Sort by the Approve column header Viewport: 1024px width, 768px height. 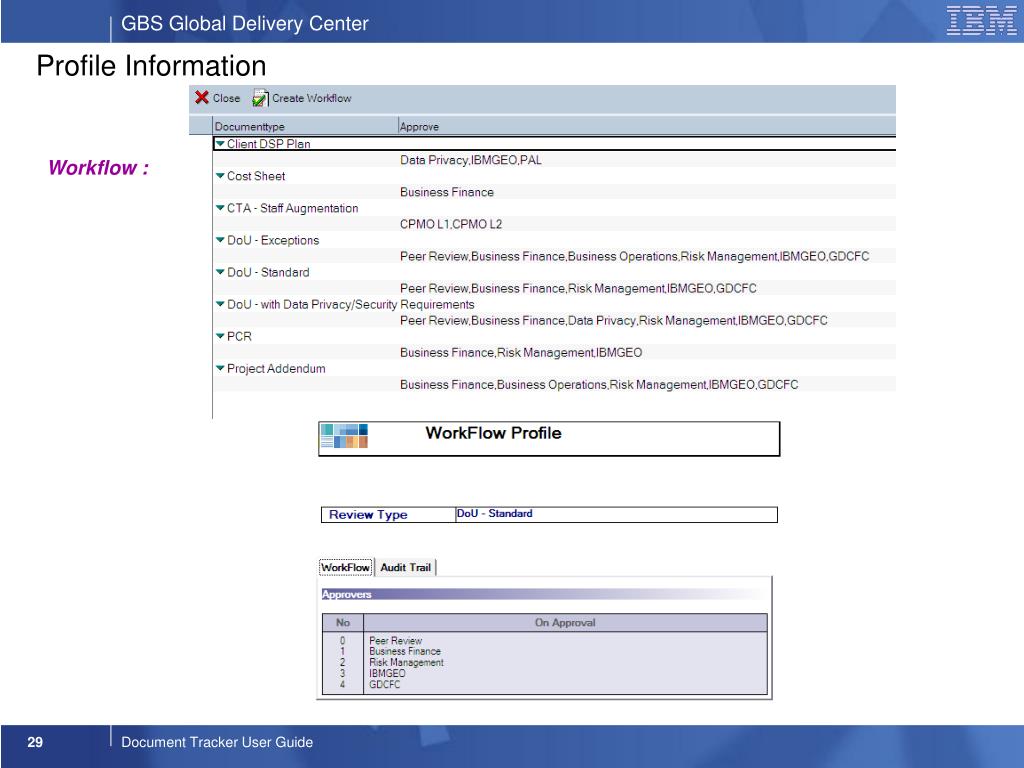pyautogui.click(x=647, y=126)
